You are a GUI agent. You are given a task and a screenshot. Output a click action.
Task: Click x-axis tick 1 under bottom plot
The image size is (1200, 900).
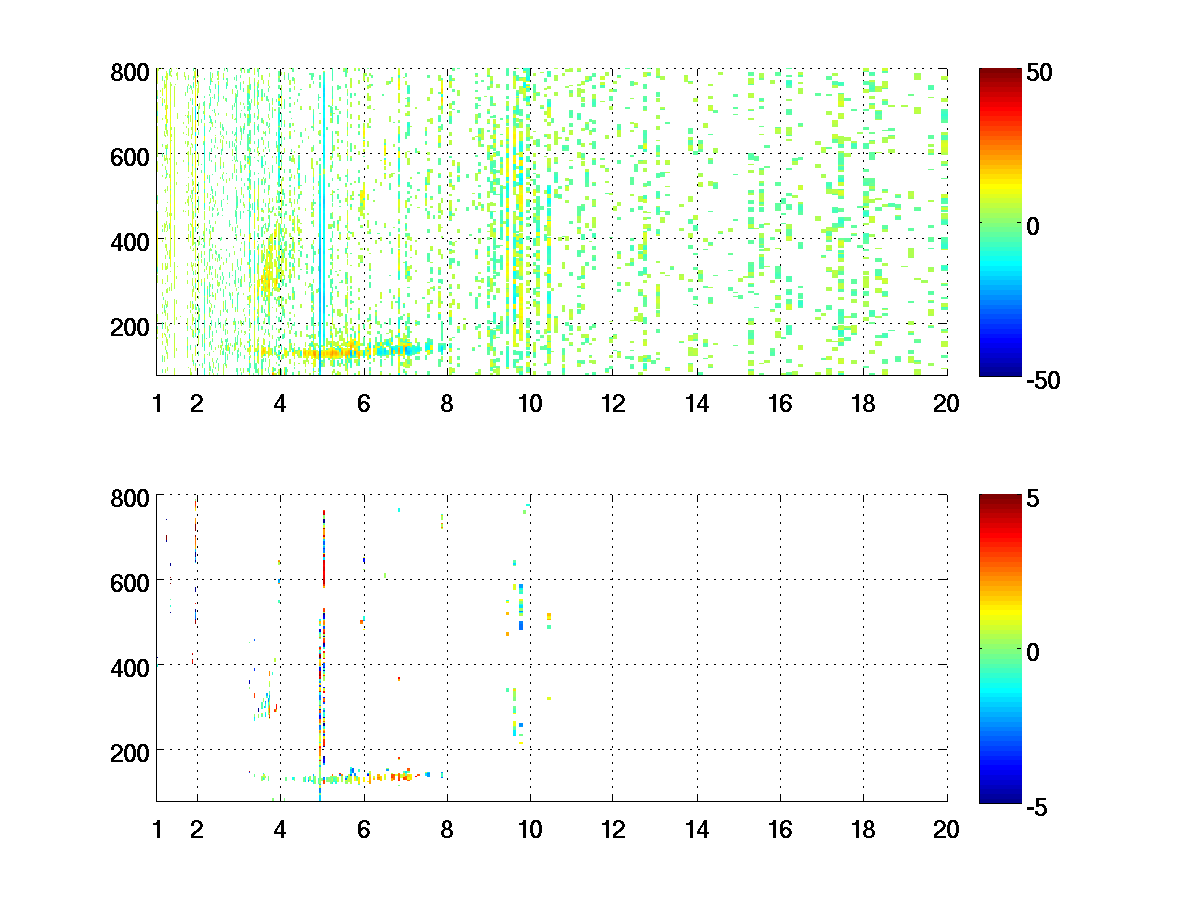[x=157, y=829]
